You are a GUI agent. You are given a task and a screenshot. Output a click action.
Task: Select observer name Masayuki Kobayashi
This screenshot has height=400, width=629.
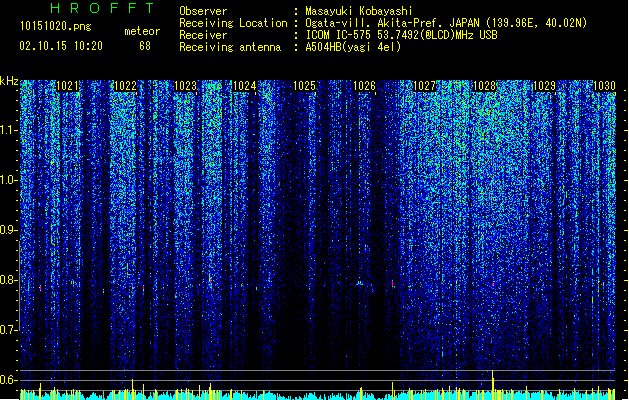359,11
